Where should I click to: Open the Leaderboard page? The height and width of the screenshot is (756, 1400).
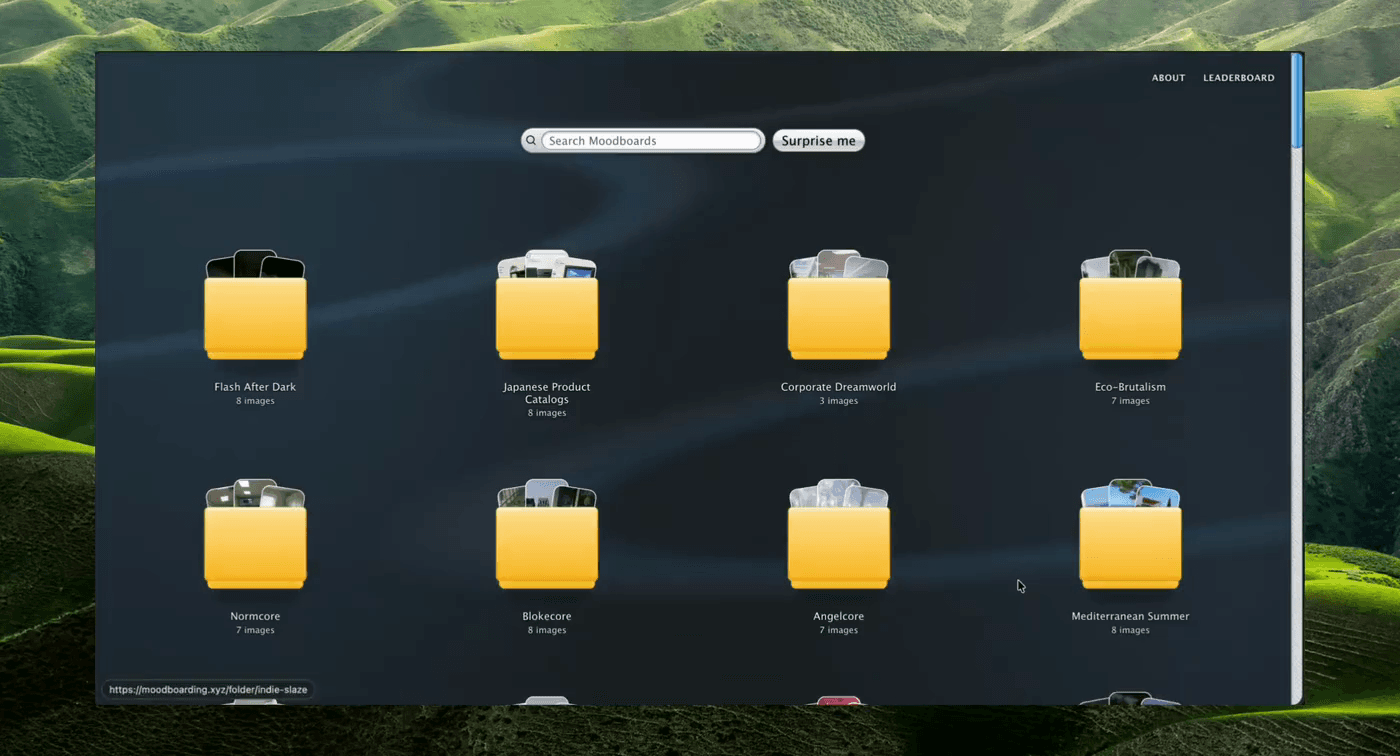(x=1238, y=78)
